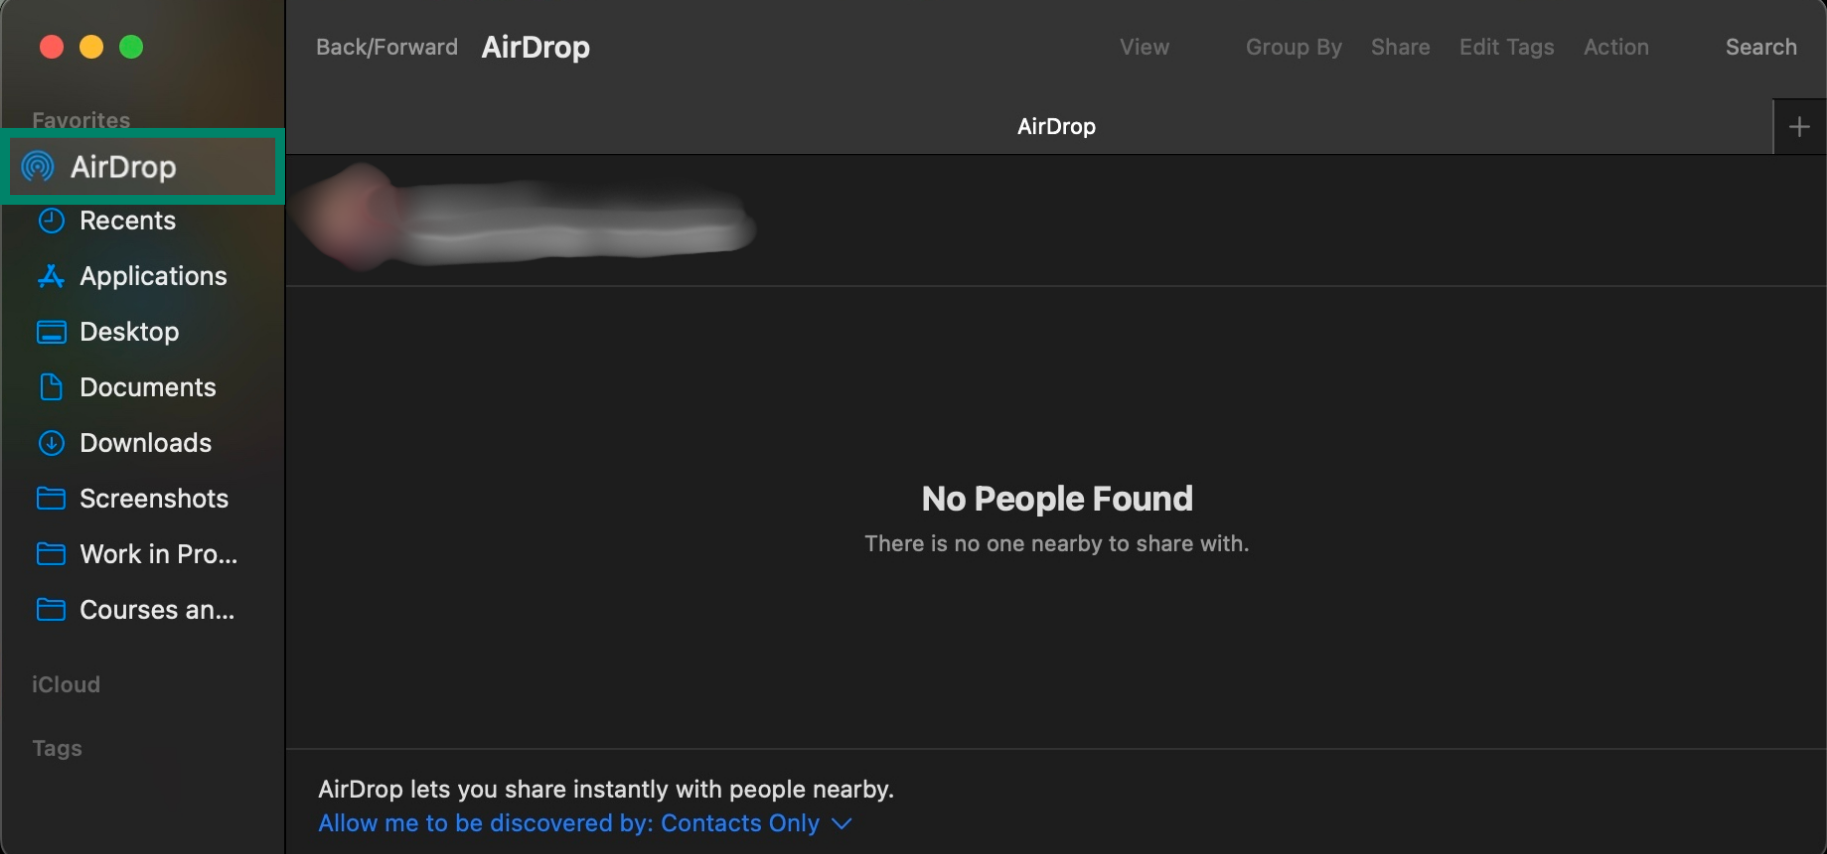
Task: Click the Back/Forward navigation control
Action: [x=386, y=47]
